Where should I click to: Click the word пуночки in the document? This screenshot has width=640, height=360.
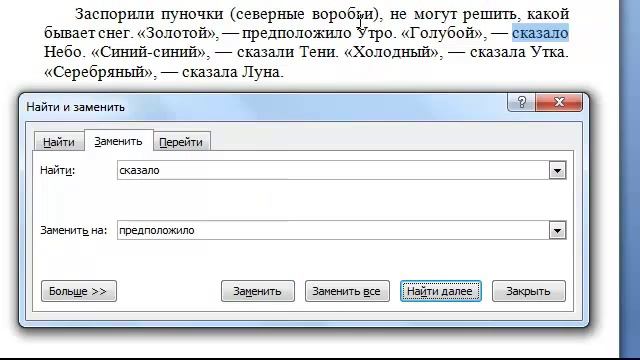192,14
